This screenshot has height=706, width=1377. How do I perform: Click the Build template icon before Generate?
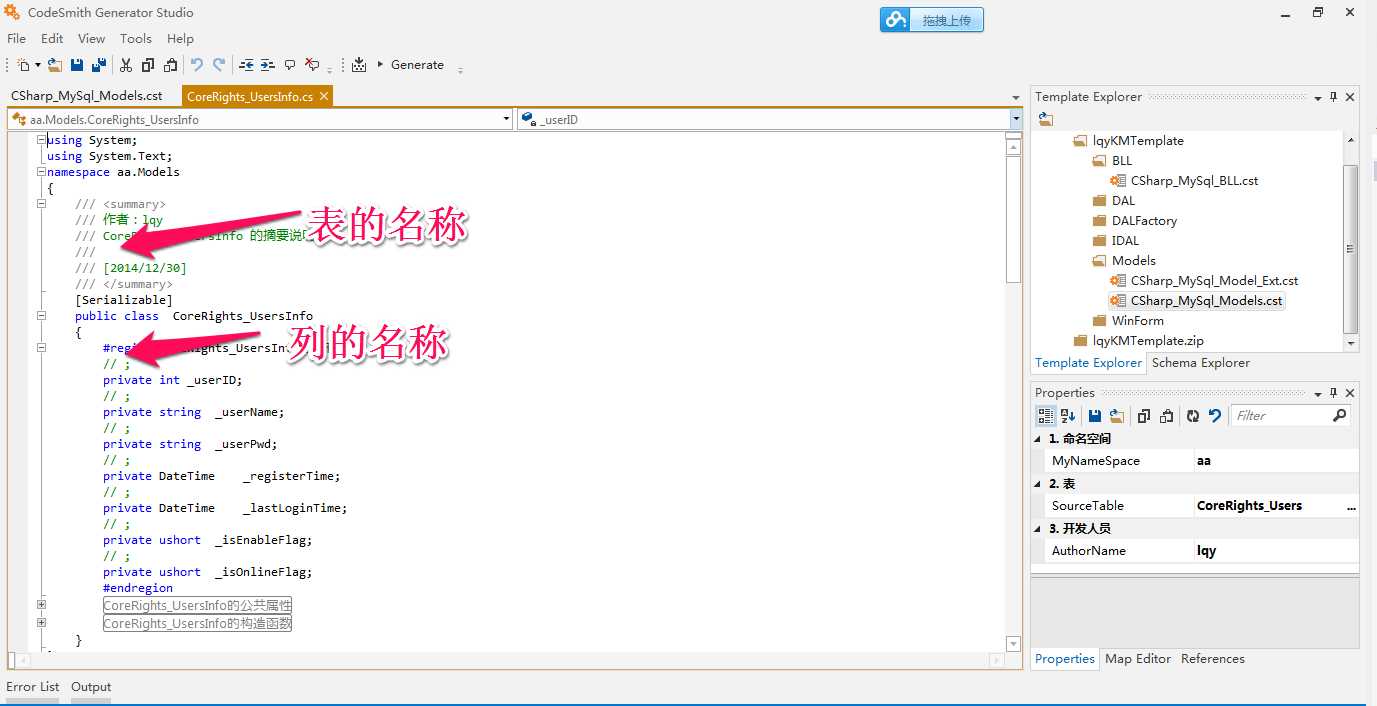point(359,65)
